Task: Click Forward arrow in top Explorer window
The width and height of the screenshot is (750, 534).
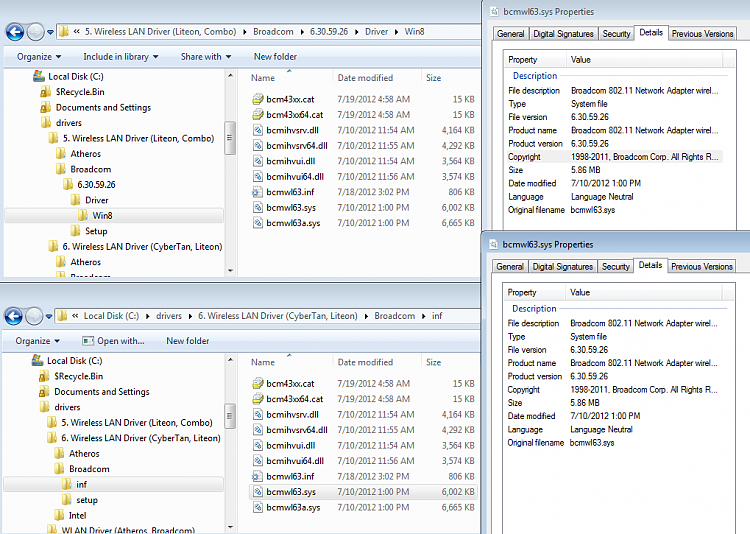Action: pyautogui.click(x=35, y=32)
